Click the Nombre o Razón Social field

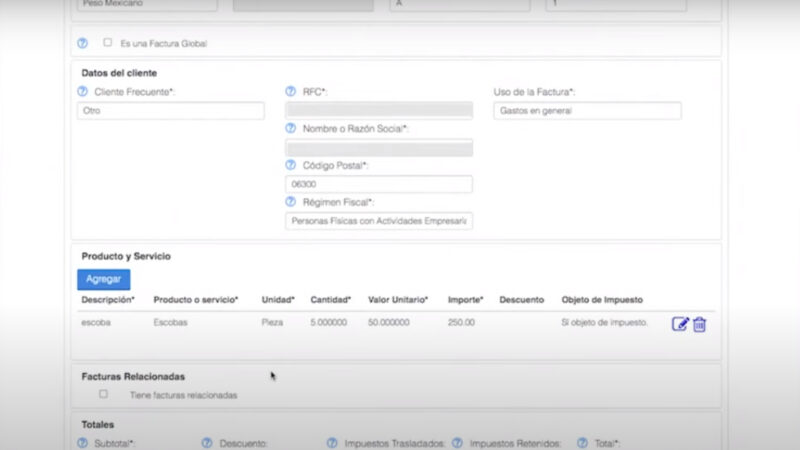click(378, 148)
